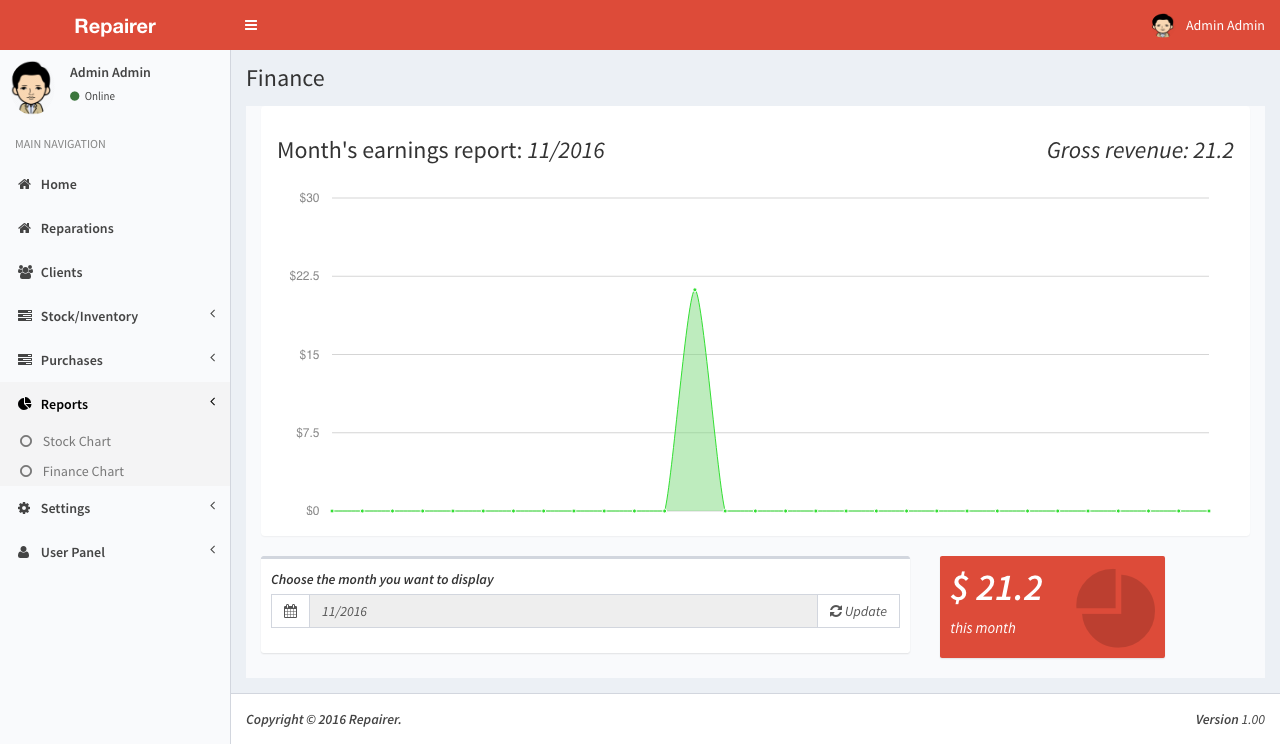1280x744 pixels.
Task: Click the Reports pie chart icon
Action: 25,404
